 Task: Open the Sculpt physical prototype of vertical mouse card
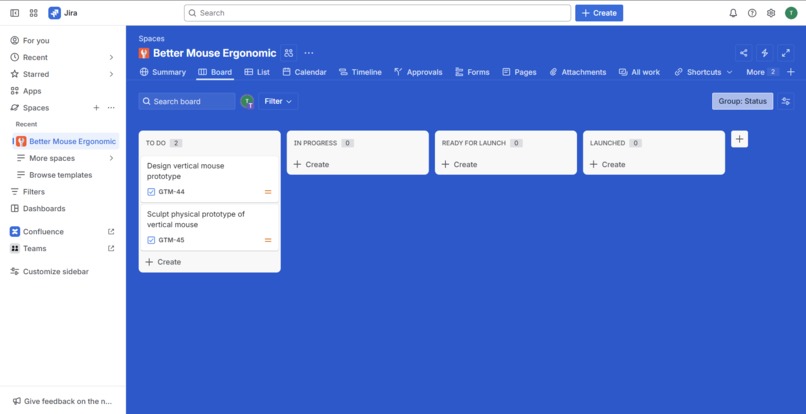(x=210, y=227)
